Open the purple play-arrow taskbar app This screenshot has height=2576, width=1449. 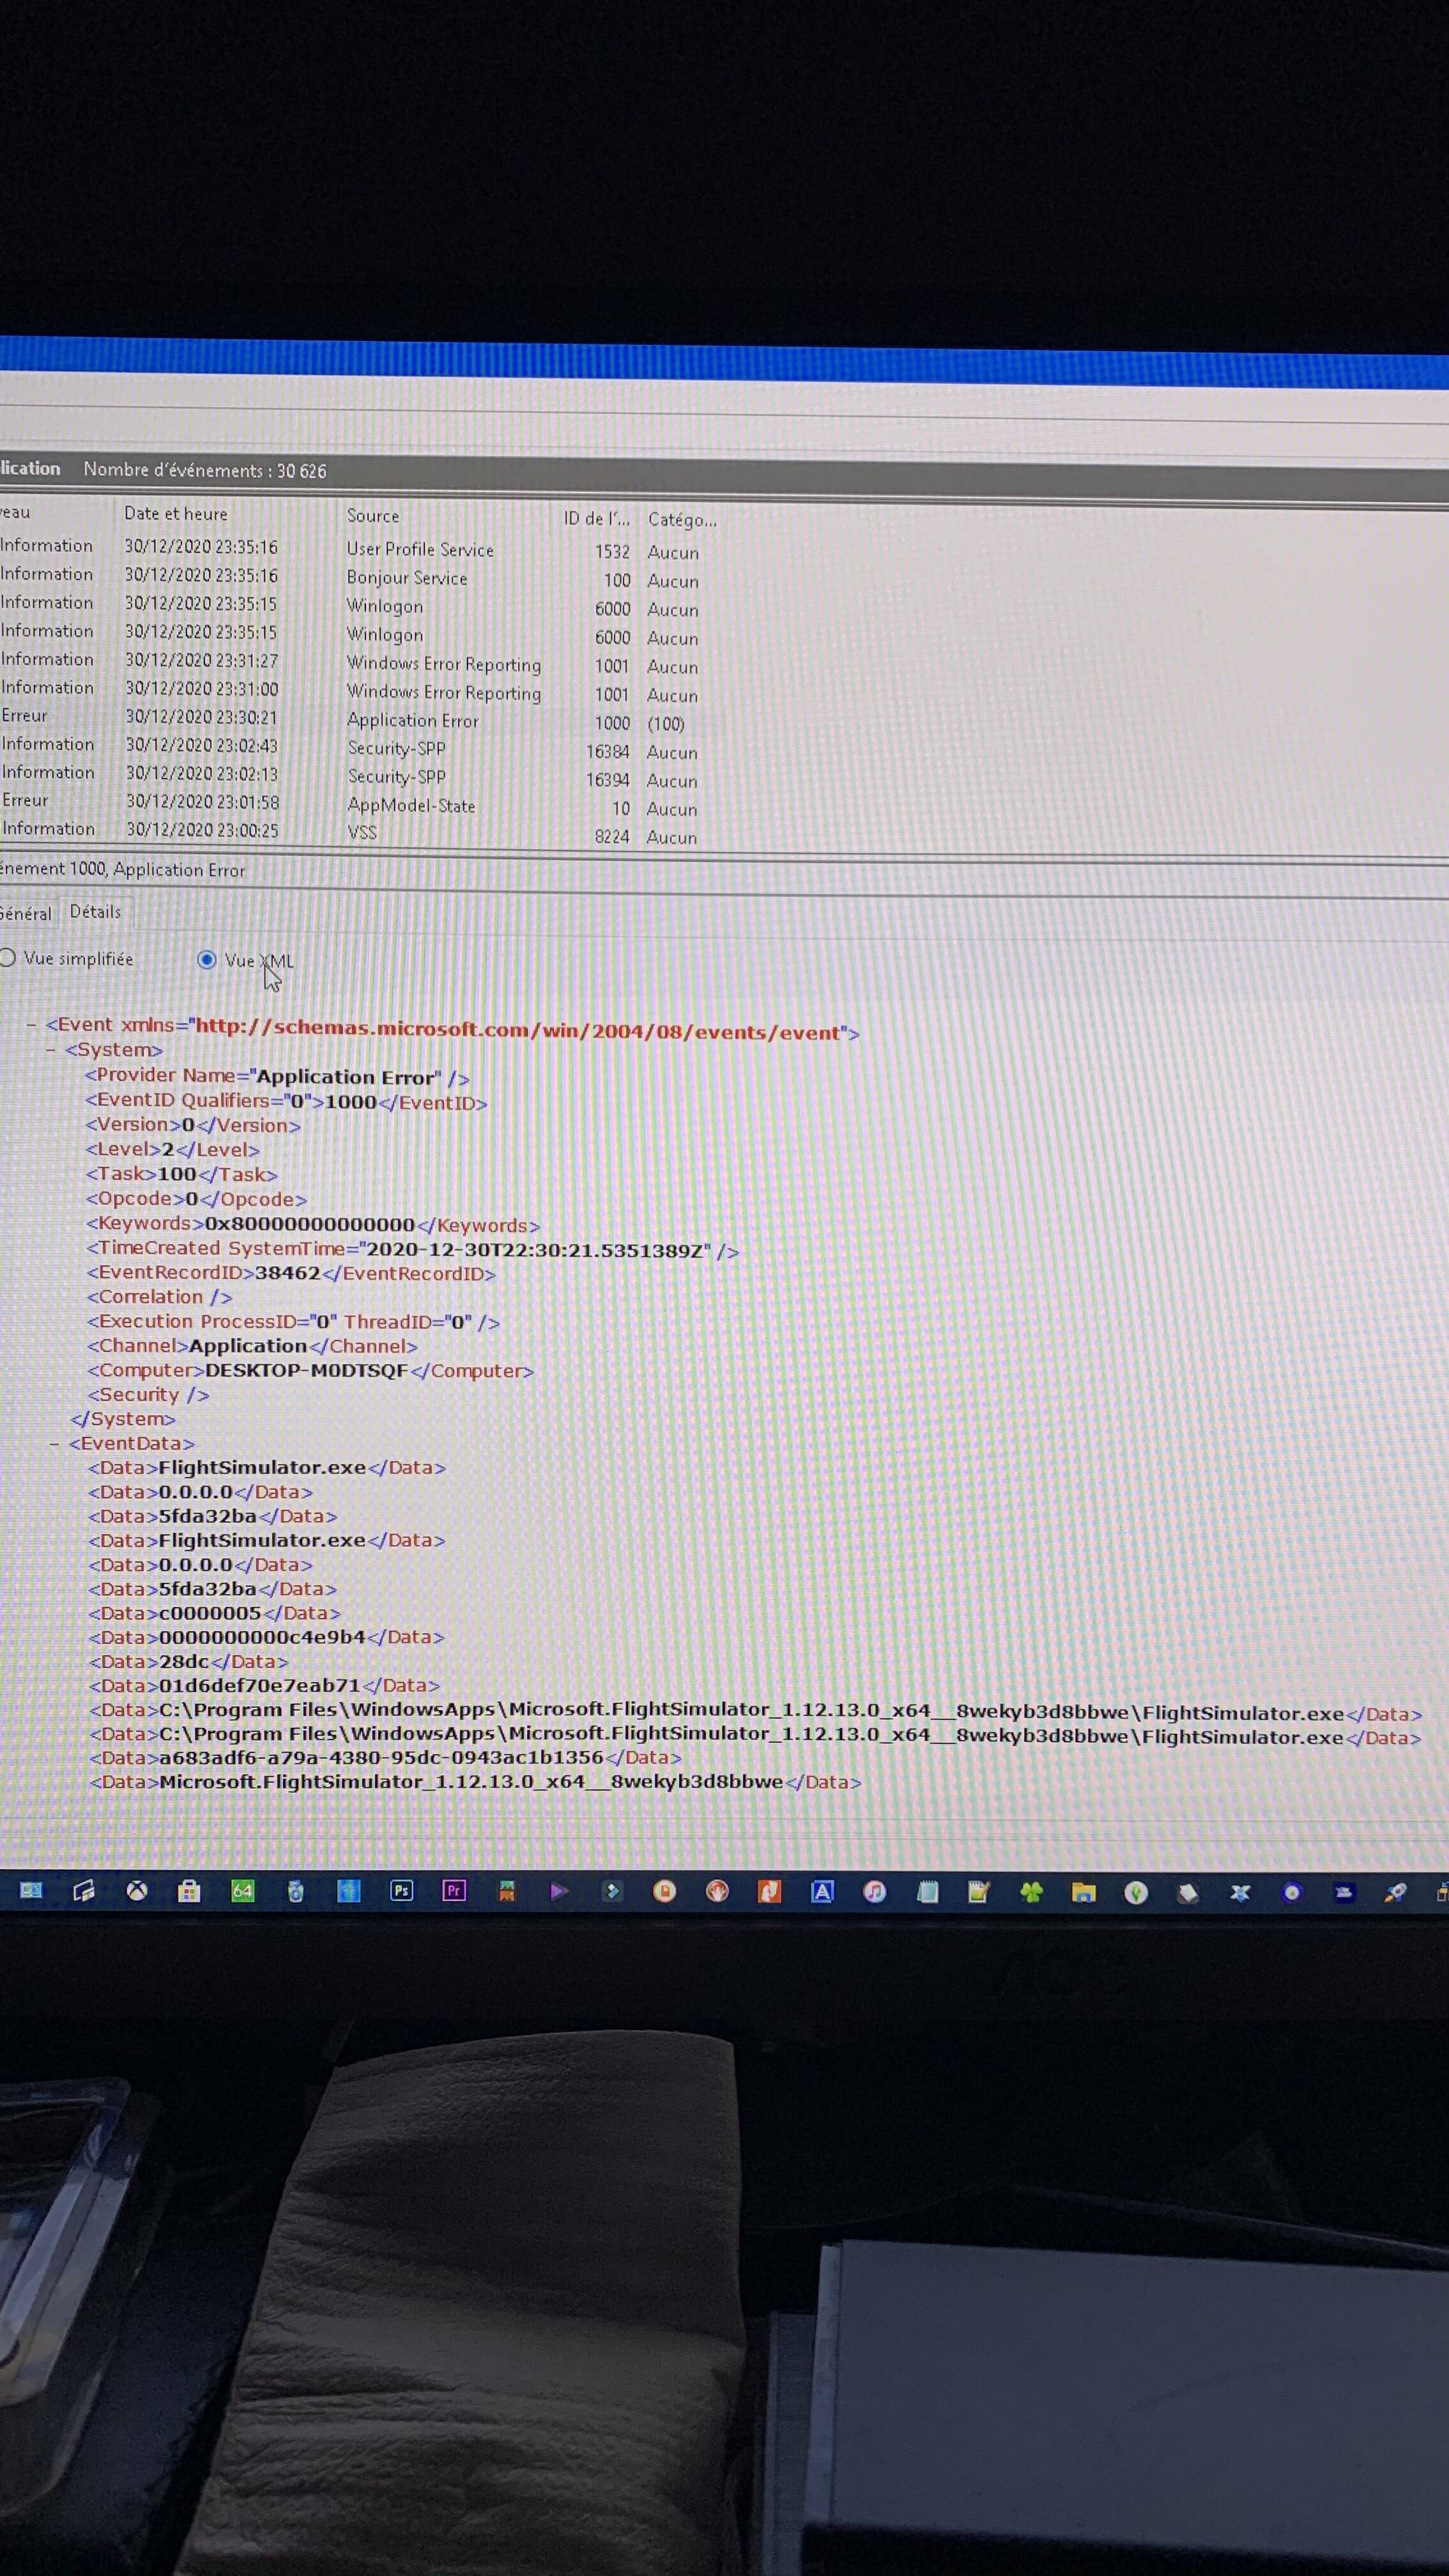pos(559,1891)
